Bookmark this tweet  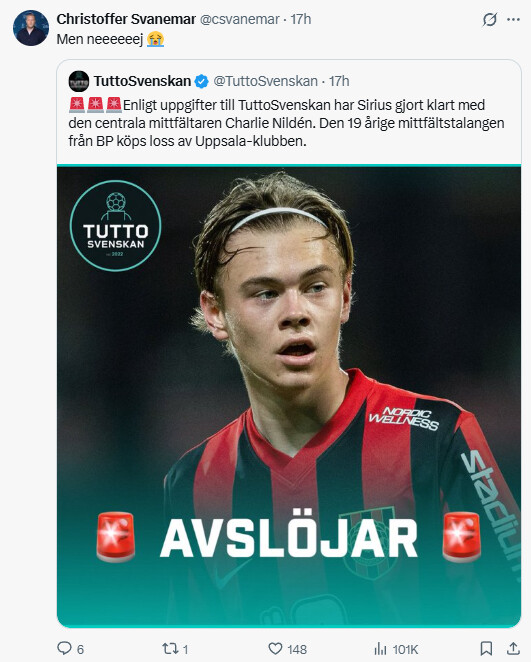click(486, 648)
